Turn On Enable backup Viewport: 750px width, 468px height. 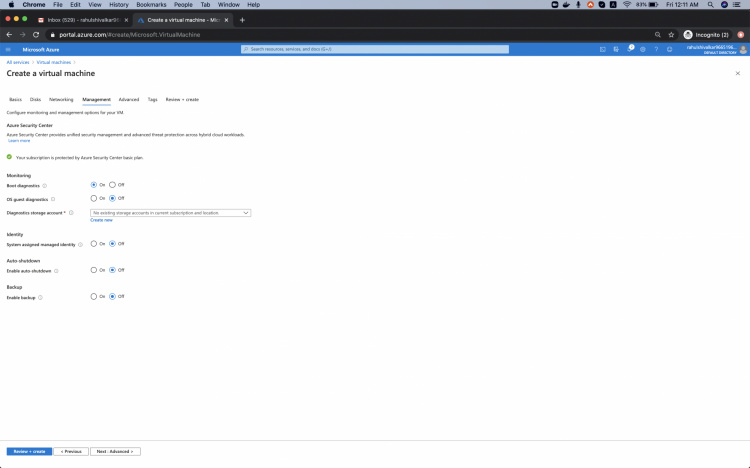[94, 296]
